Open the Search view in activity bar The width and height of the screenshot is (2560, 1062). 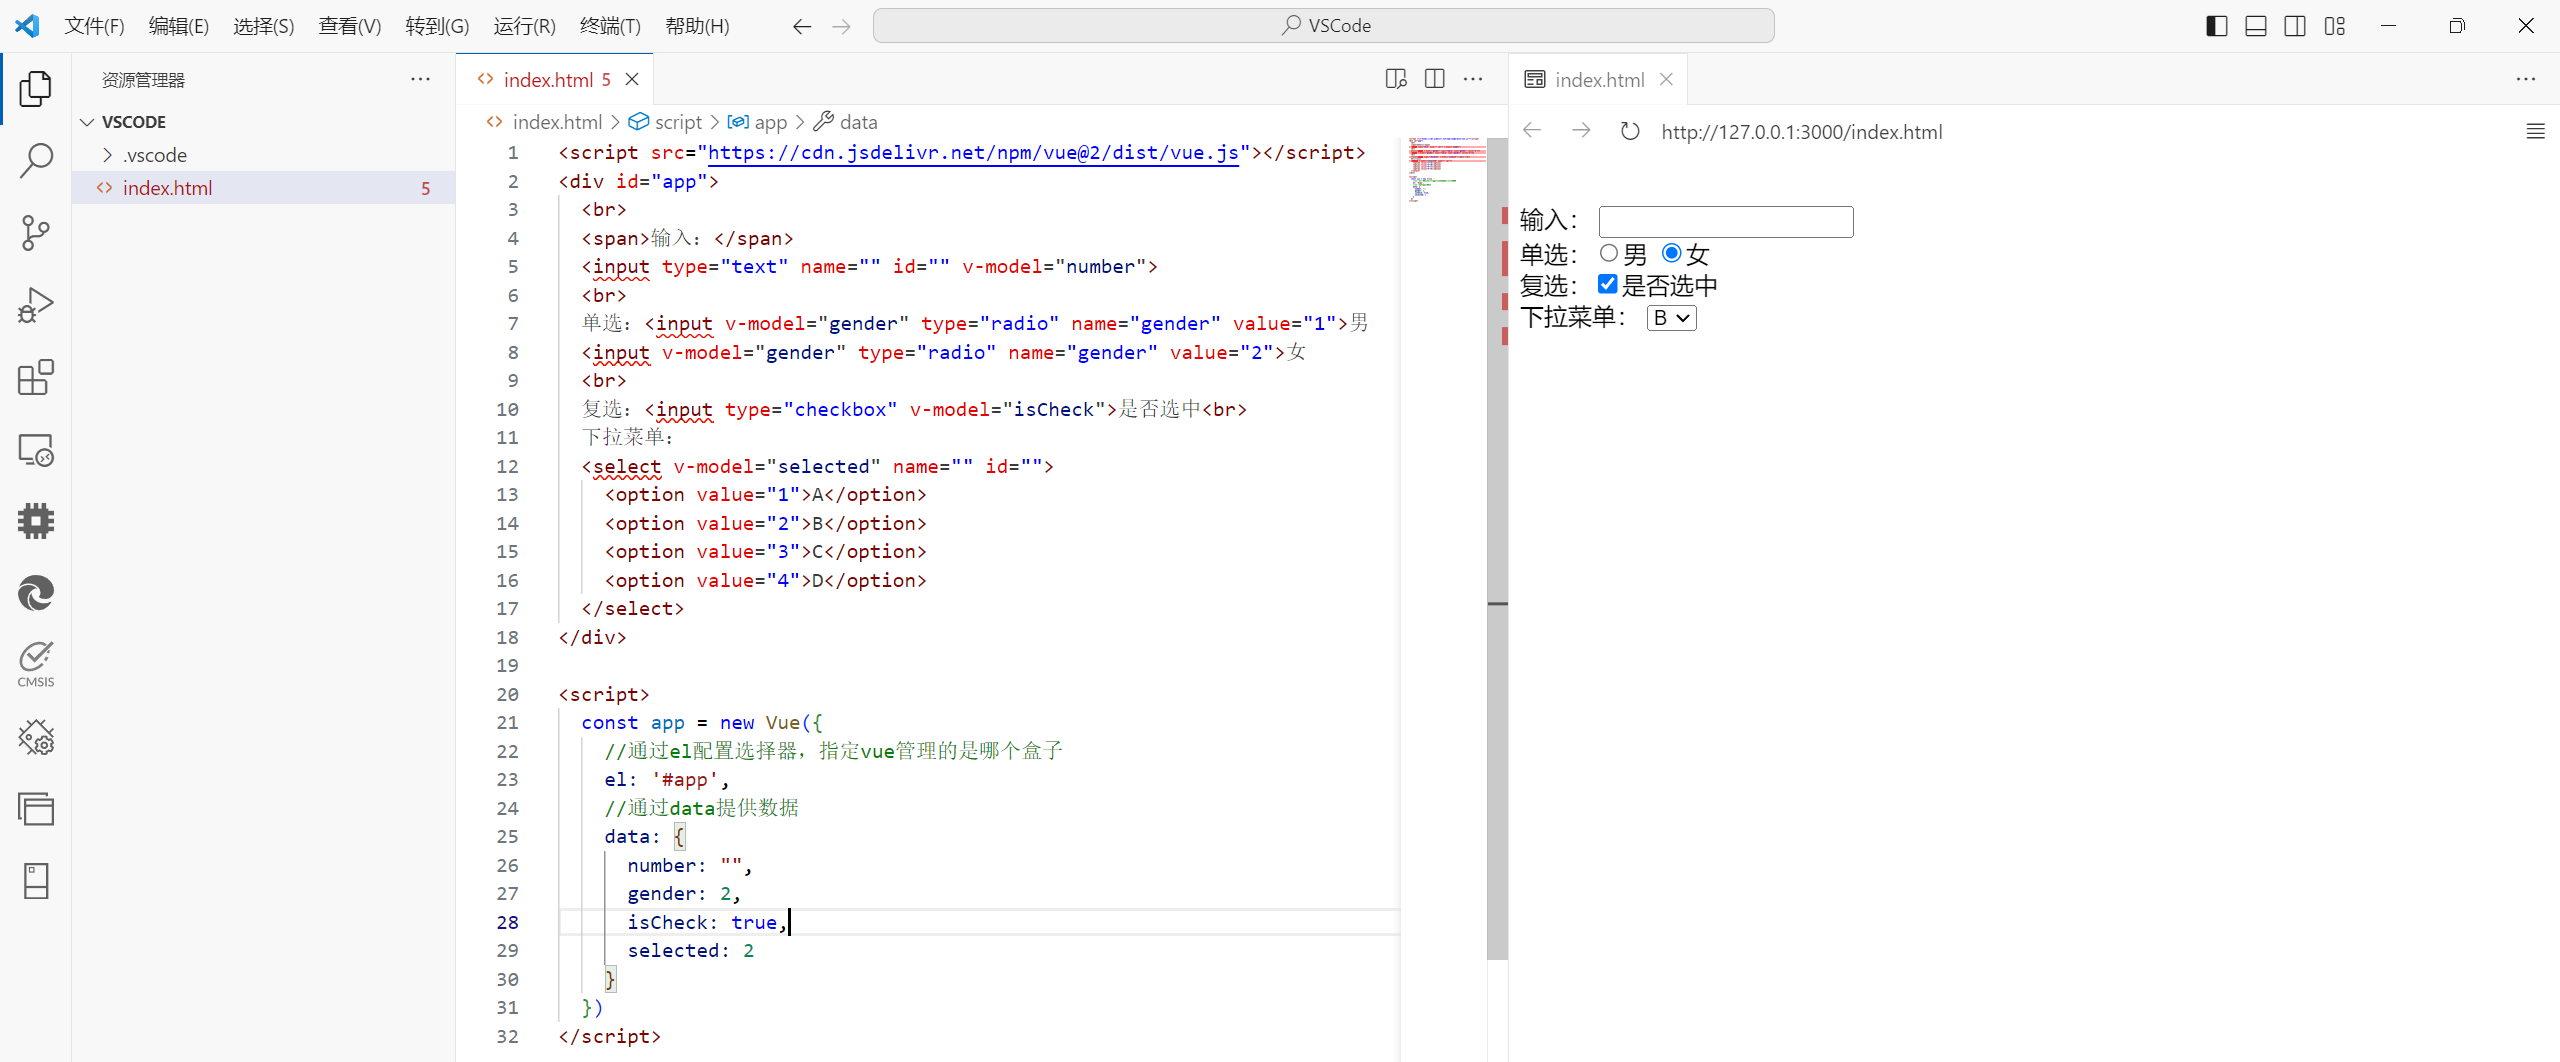(x=36, y=160)
